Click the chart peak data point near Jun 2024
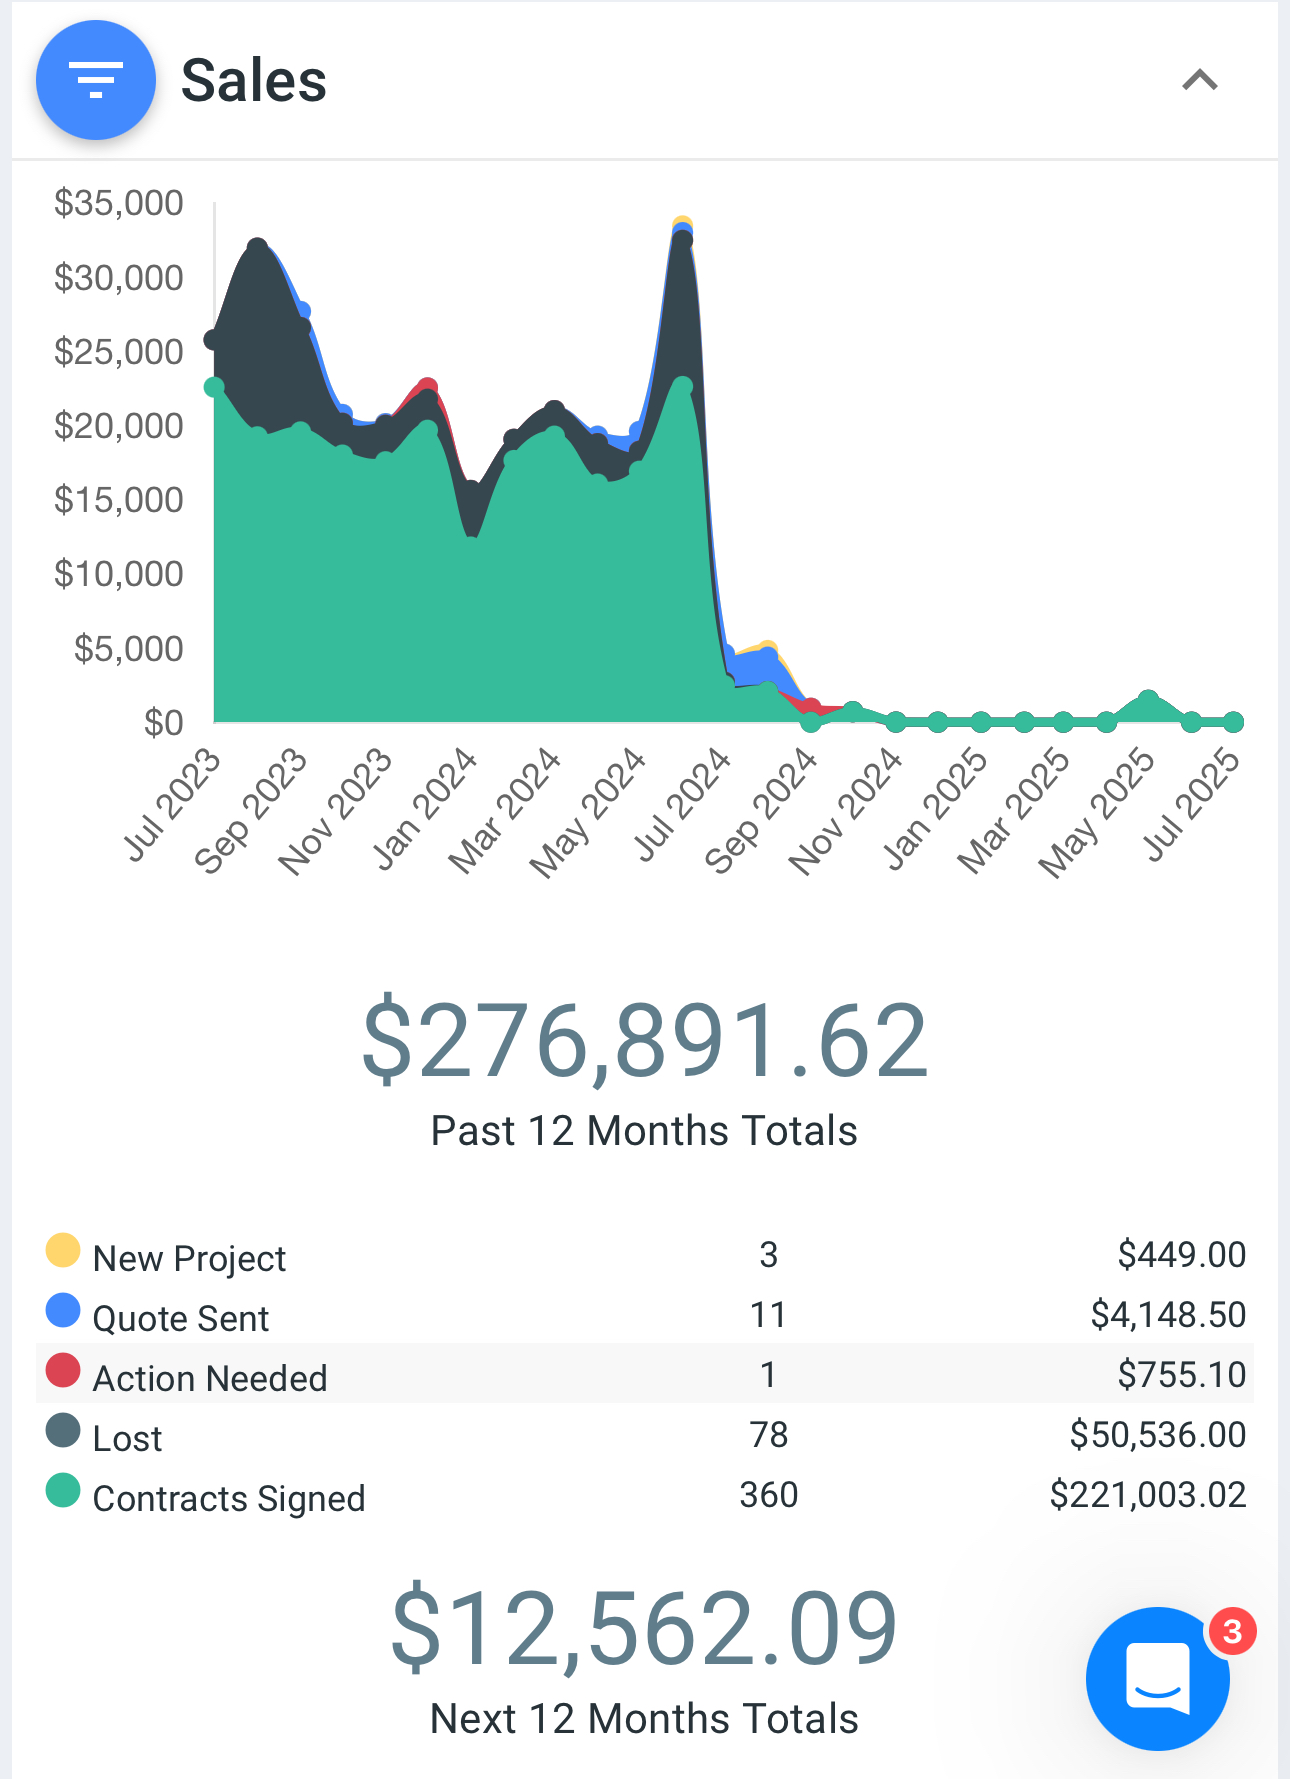Viewport: 1290px width, 1779px height. click(x=683, y=227)
